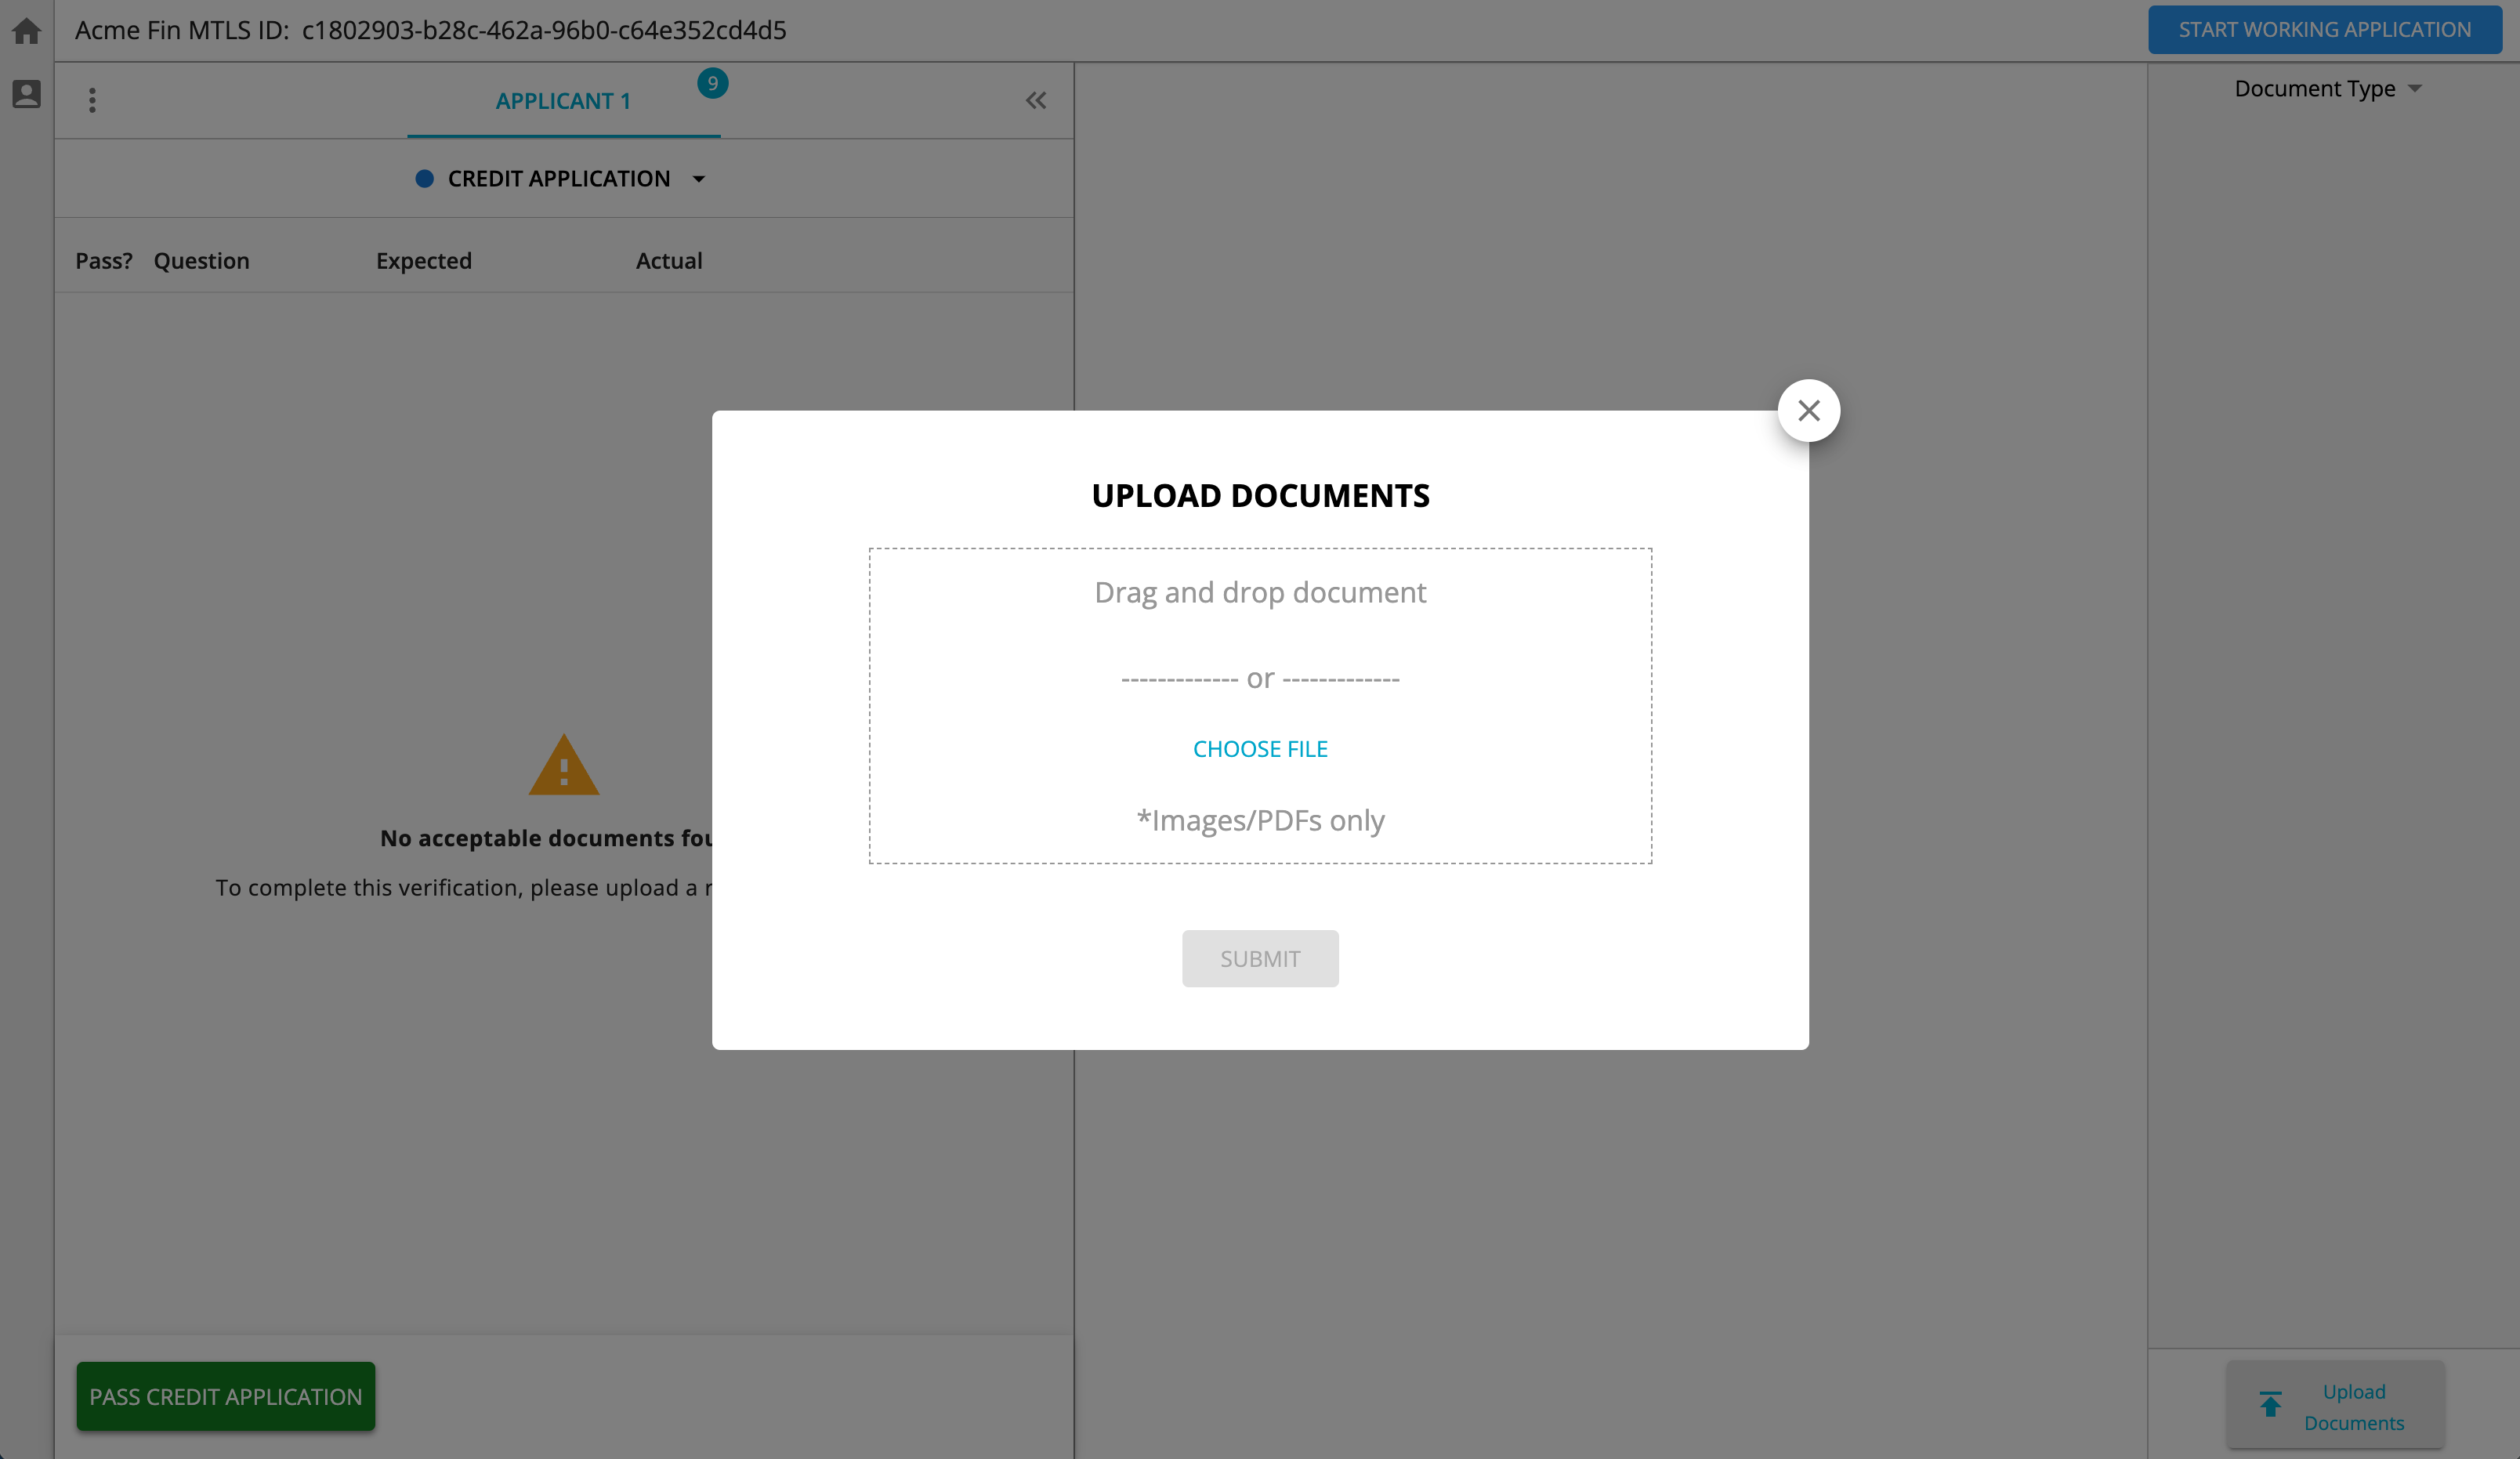Click the Pass? column header
The image size is (2520, 1459).
104,260
